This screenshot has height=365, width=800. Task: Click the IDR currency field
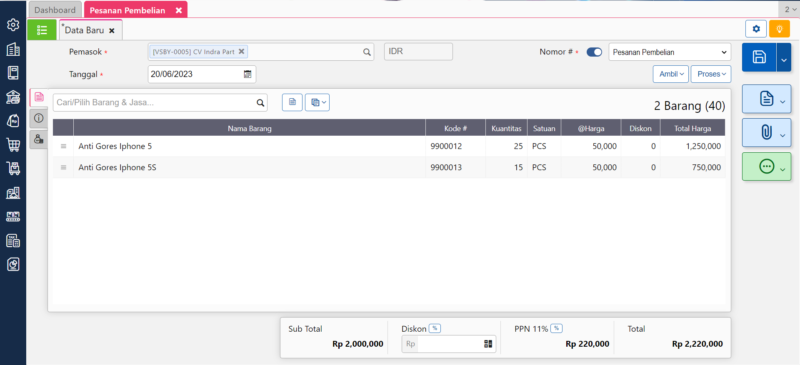click(x=418, y=52)
